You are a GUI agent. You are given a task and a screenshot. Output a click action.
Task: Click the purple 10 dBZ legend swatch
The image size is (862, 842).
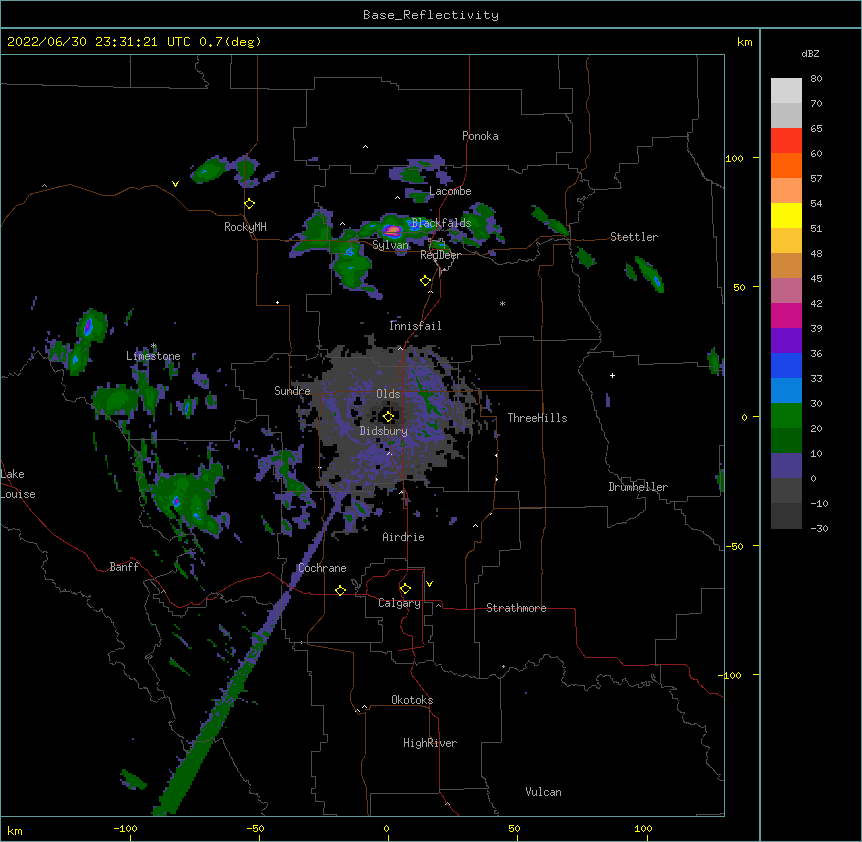point(786,466)
